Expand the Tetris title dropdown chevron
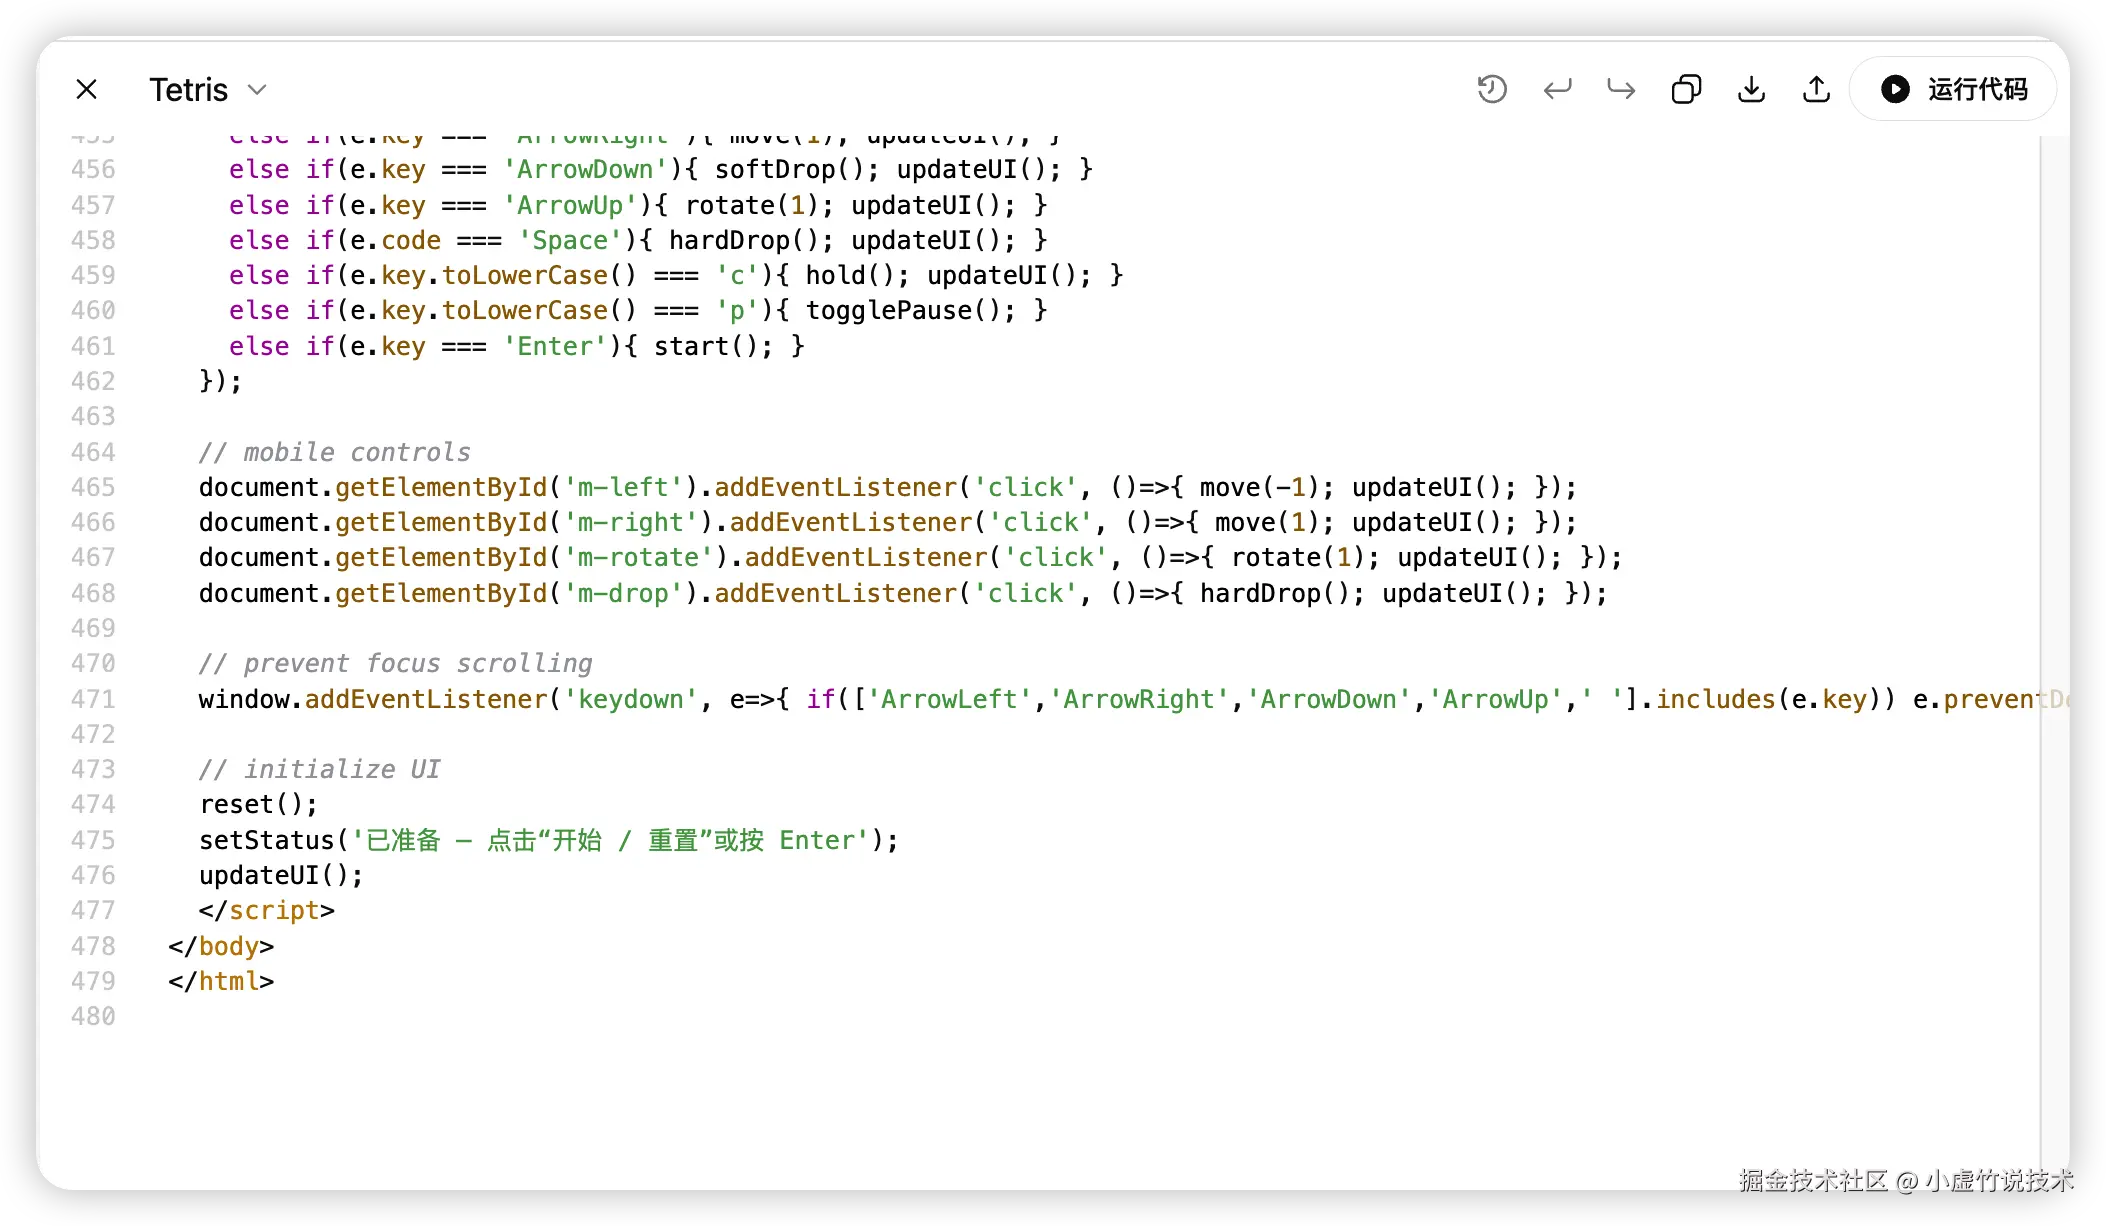The image size is (2106, 1226). point(257,90)
